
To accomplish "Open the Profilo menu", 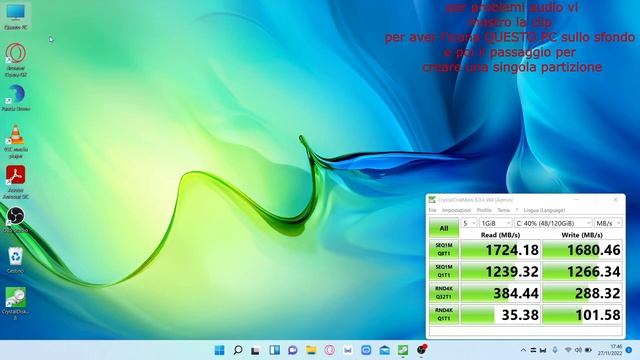I will [484, 210].
